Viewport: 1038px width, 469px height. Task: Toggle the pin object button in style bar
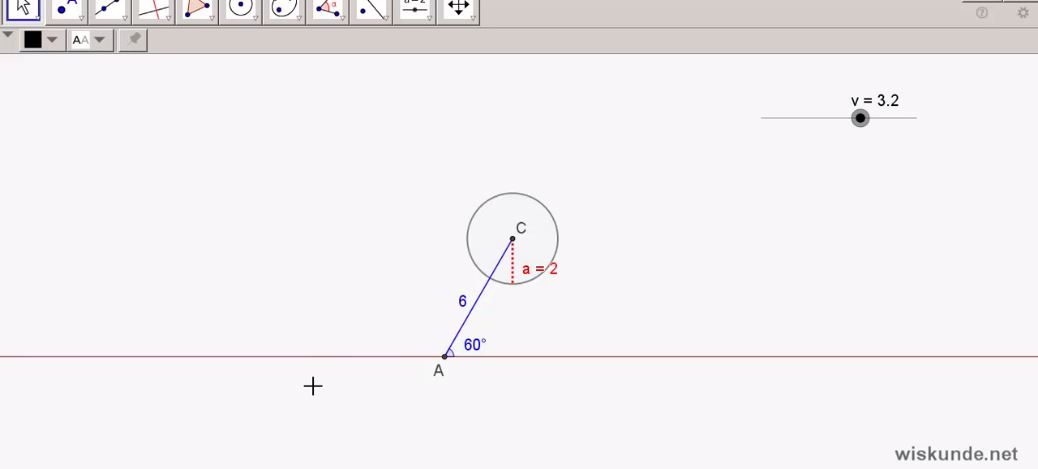tap(134, 40)
